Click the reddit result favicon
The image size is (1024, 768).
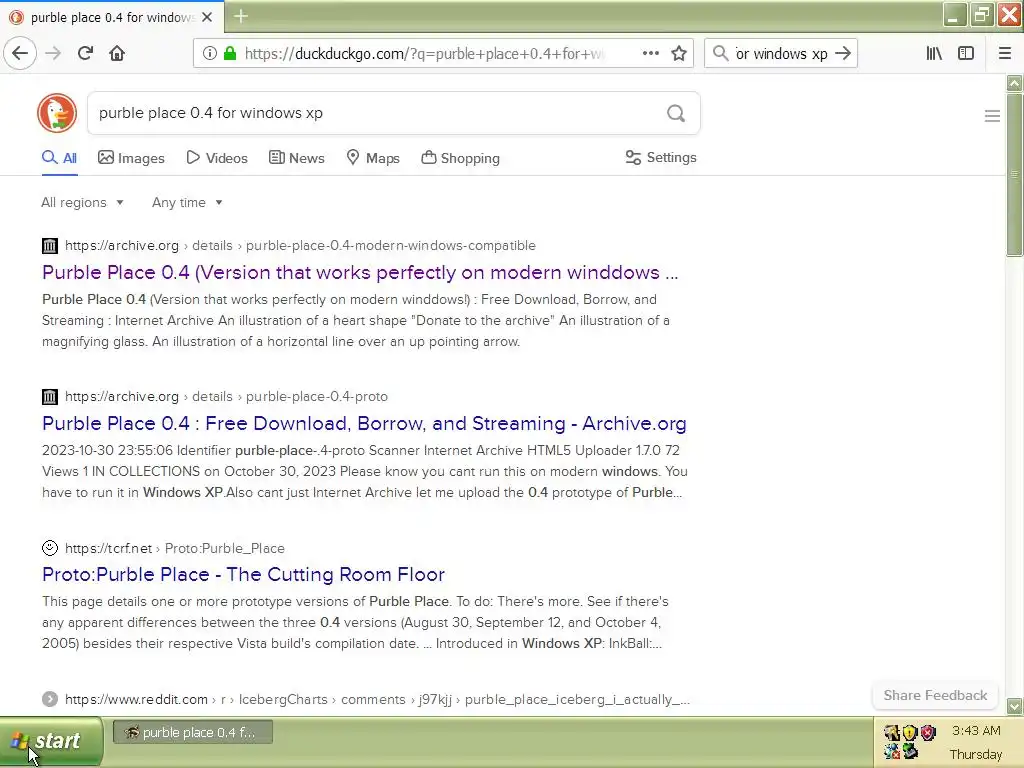coord(50,699)
